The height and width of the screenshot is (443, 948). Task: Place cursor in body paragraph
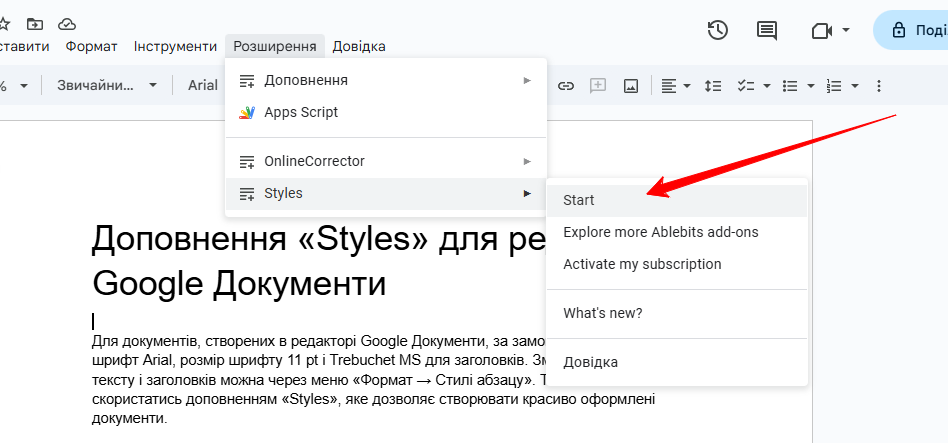[x=373, y=379]
